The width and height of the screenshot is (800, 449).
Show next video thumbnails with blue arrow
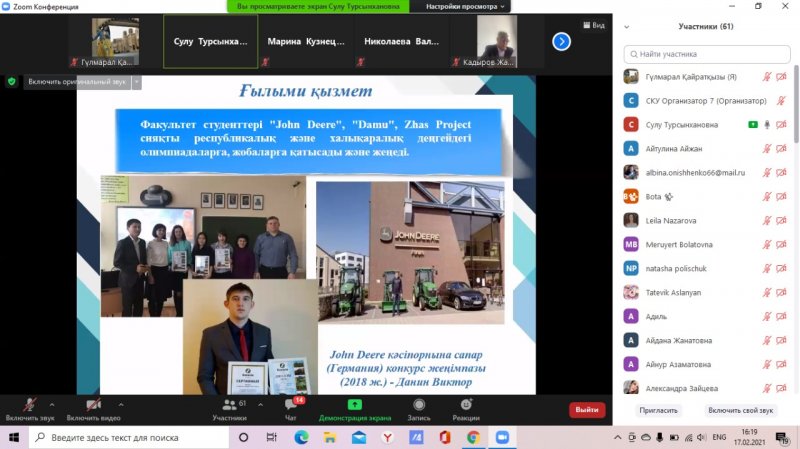(561, 41)
